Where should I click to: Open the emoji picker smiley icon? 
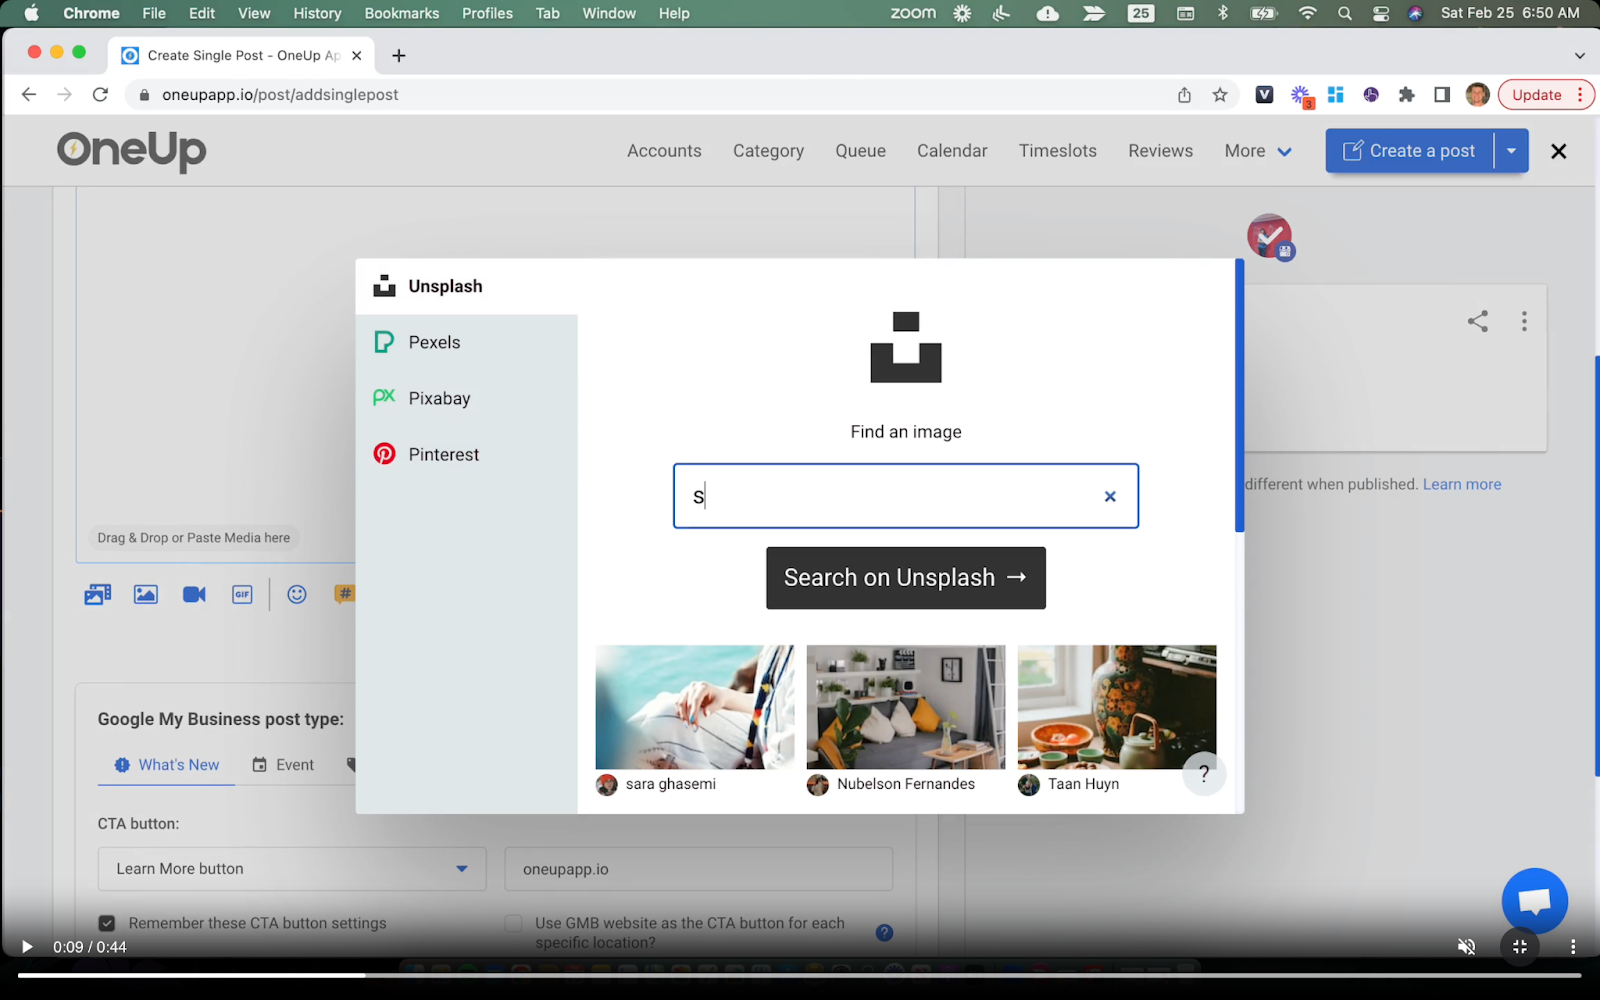(297, 595)
